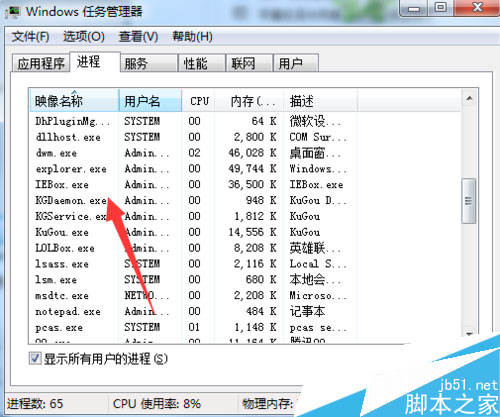The height and width of the screenshot is (417, 500).
Task: Open the 文件(F) menu
Action: [x=30, y=36]
